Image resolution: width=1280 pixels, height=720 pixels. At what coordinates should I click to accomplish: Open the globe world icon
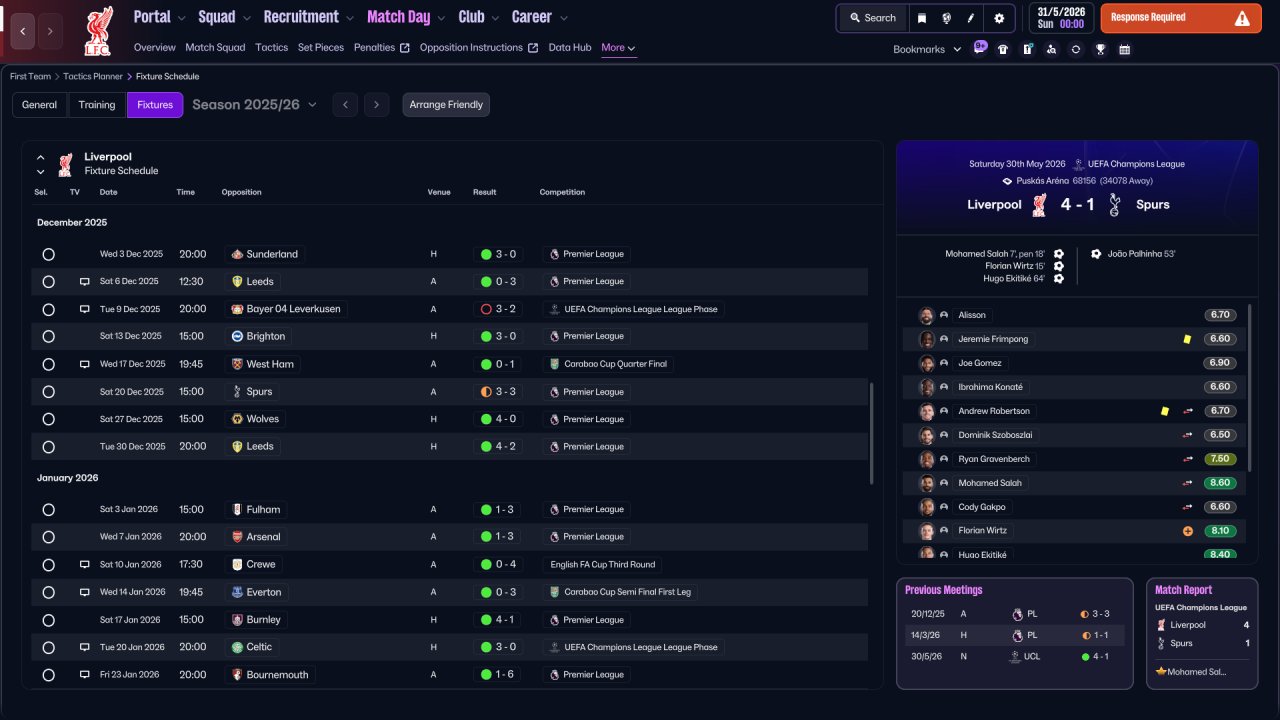pos(947,18)
